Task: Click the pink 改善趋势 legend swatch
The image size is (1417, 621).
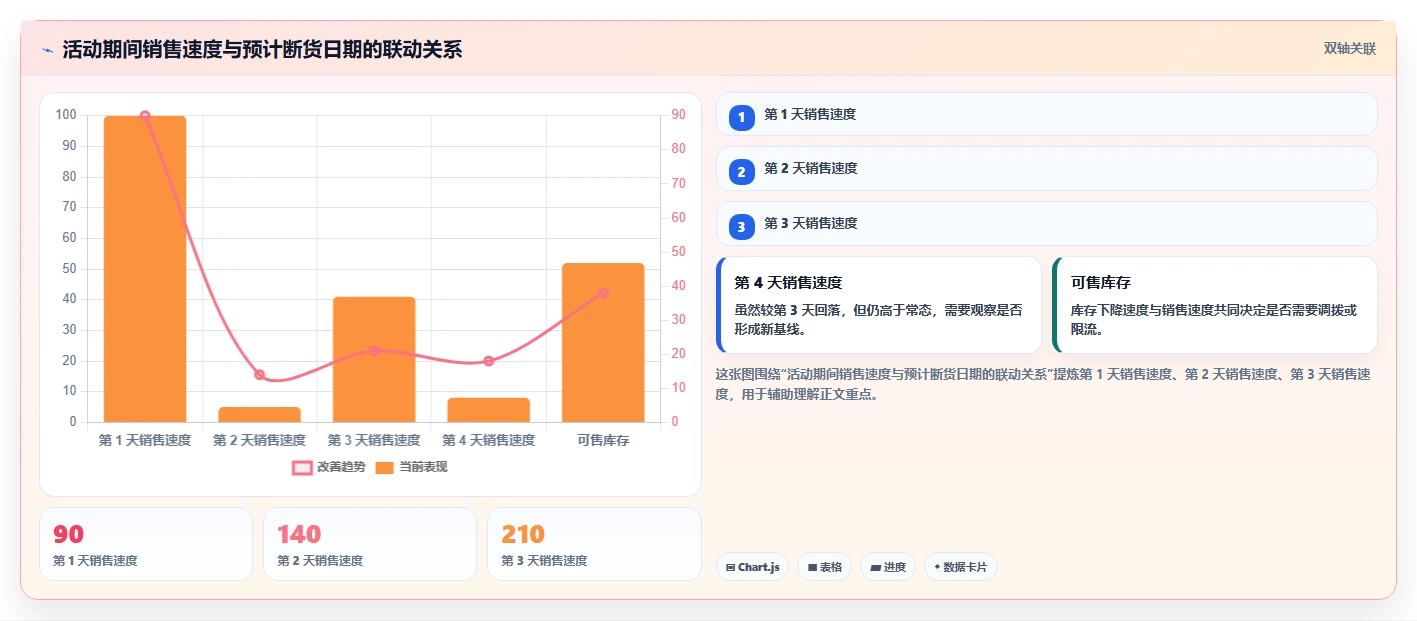Action: tap(302, 468)
